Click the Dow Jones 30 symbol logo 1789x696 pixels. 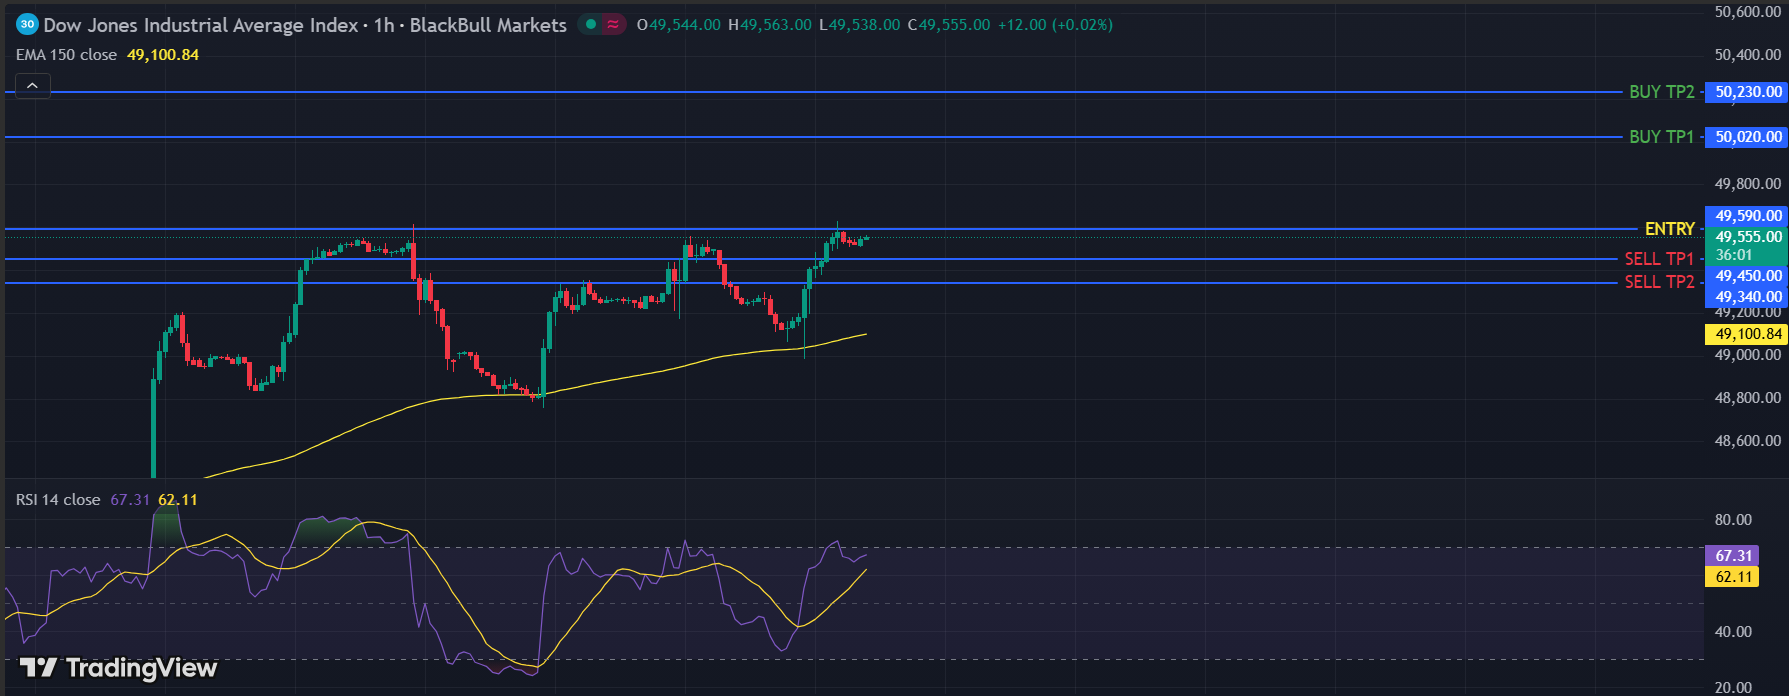click(x=27, y=24)
